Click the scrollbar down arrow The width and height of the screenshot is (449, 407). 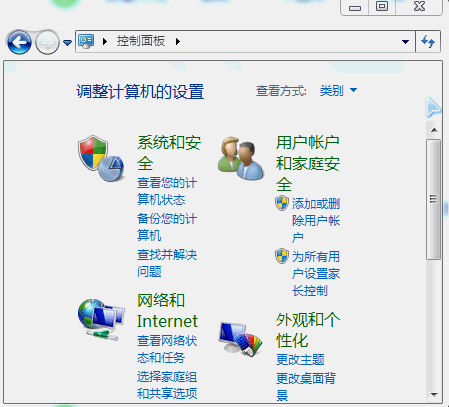click(434, 395)
